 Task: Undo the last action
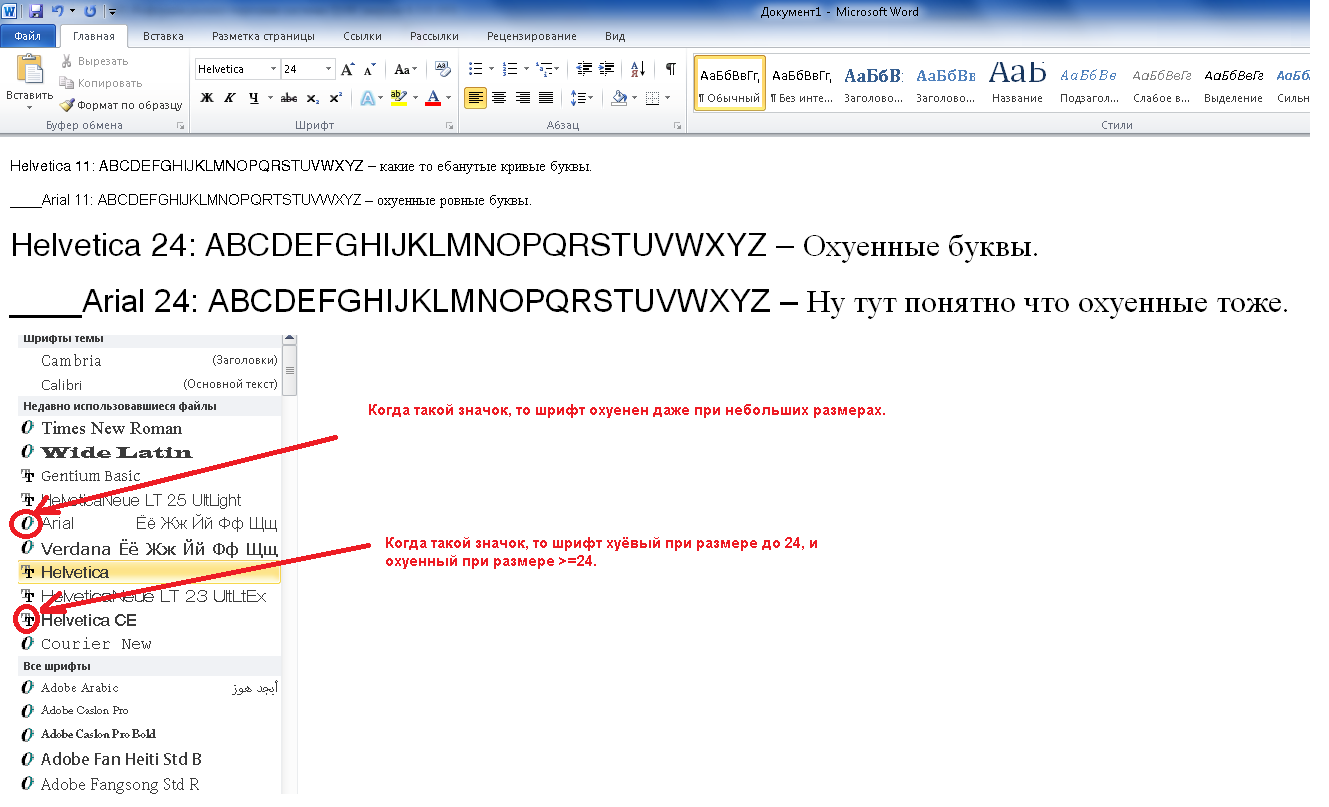[x=58, y=12]
